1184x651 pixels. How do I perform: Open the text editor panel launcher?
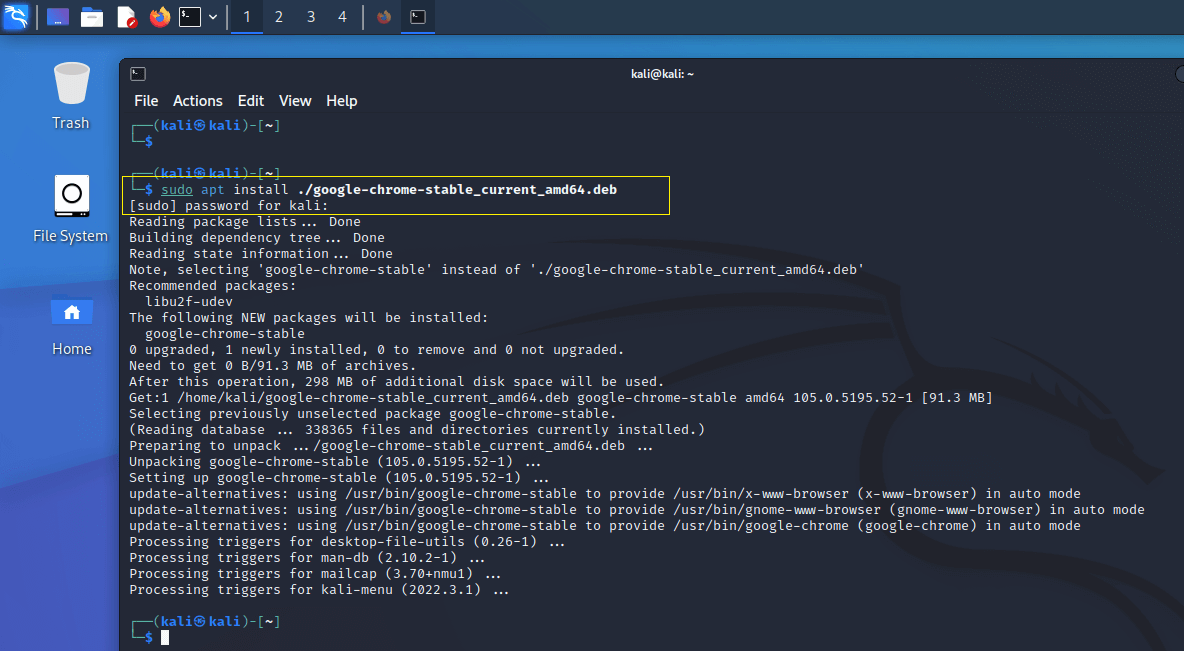126,17
